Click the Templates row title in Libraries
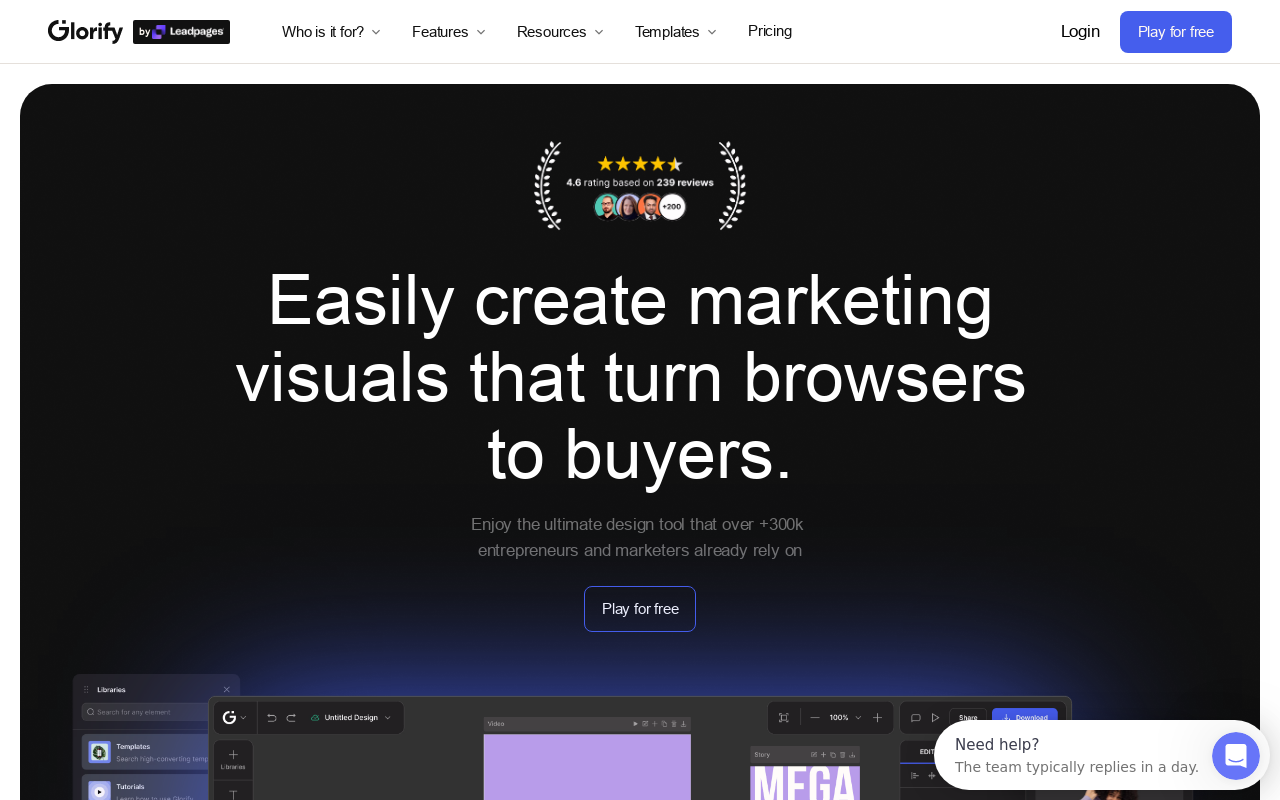The image size is (1280, 800). [x=133, y=746]
